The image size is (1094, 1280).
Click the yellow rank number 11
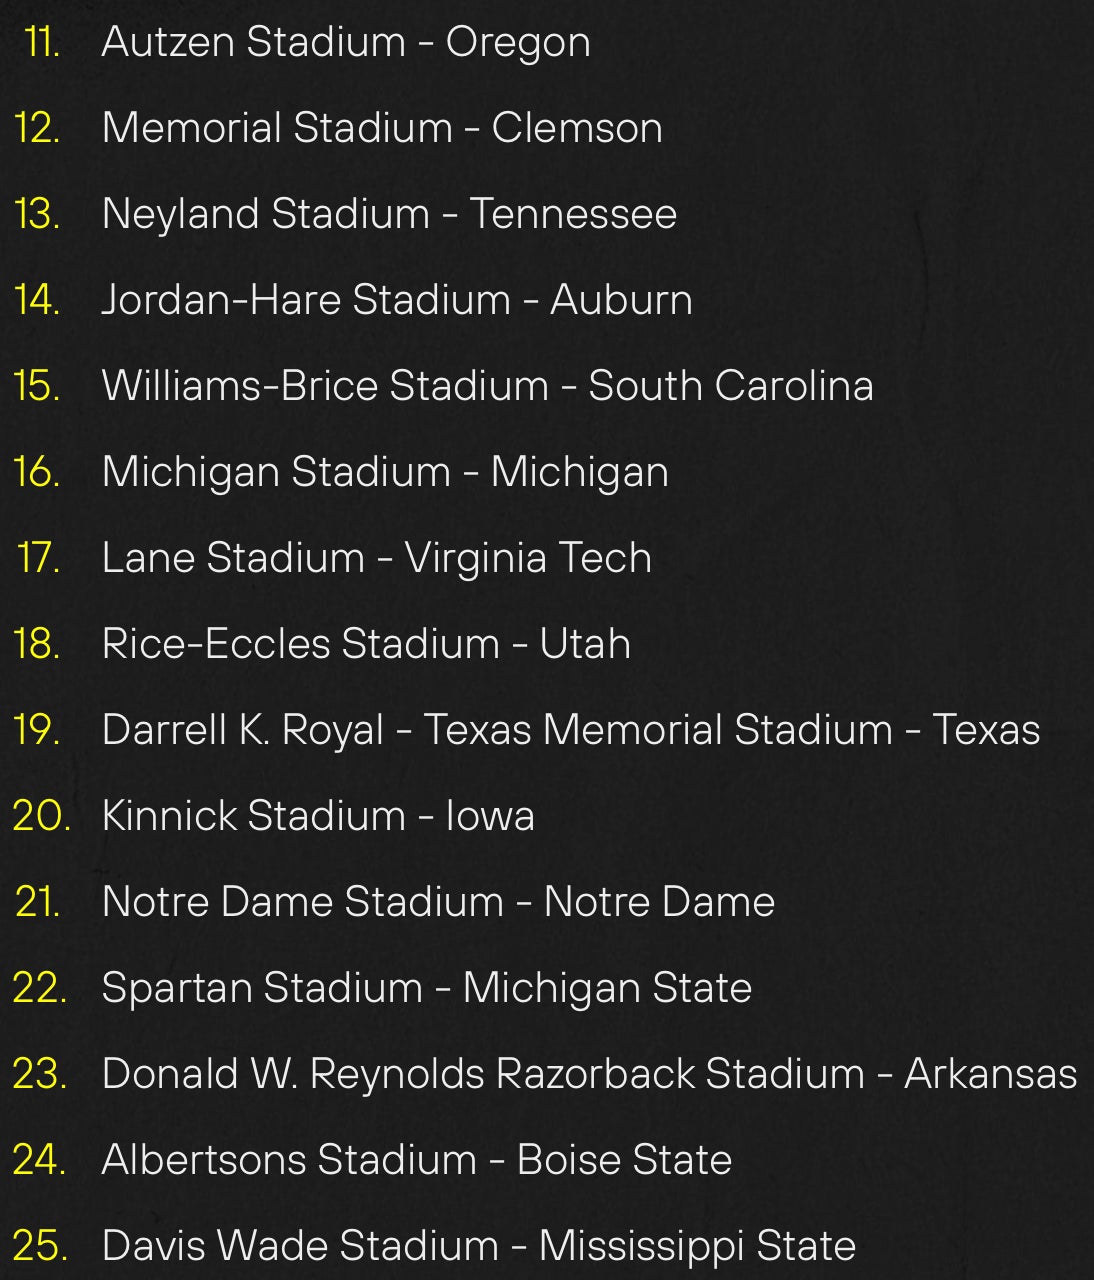point(42,42)
